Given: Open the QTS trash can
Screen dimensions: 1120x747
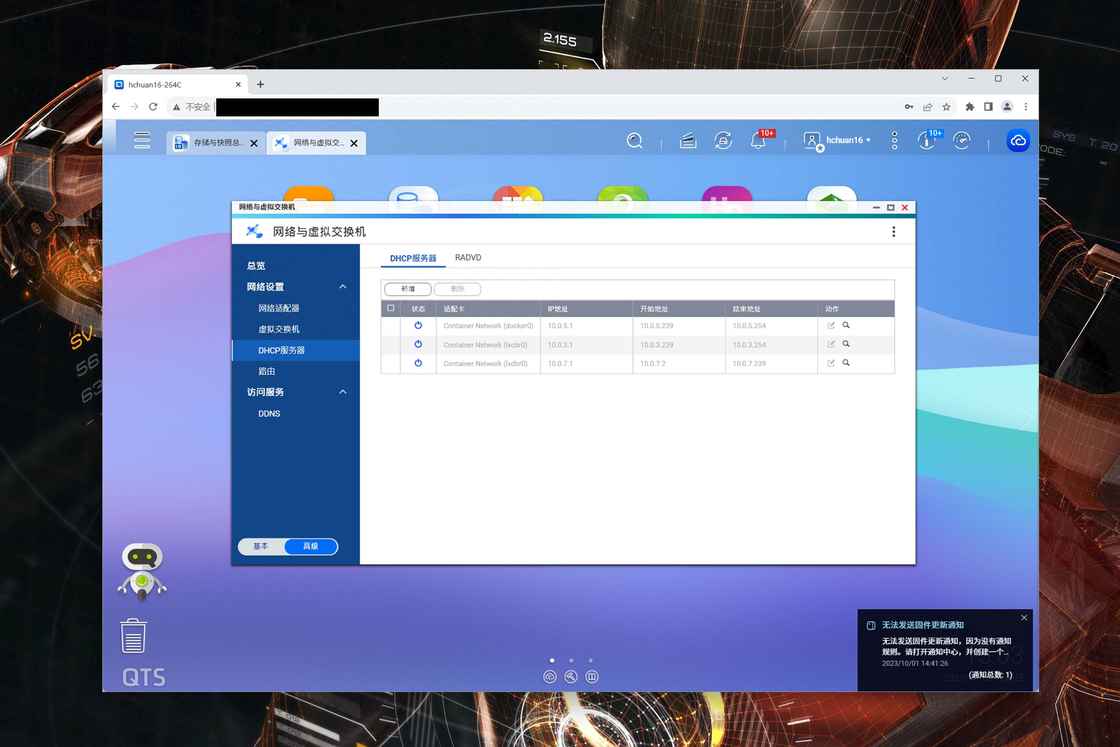Looking at the screenshot, I should pos(133,636).
